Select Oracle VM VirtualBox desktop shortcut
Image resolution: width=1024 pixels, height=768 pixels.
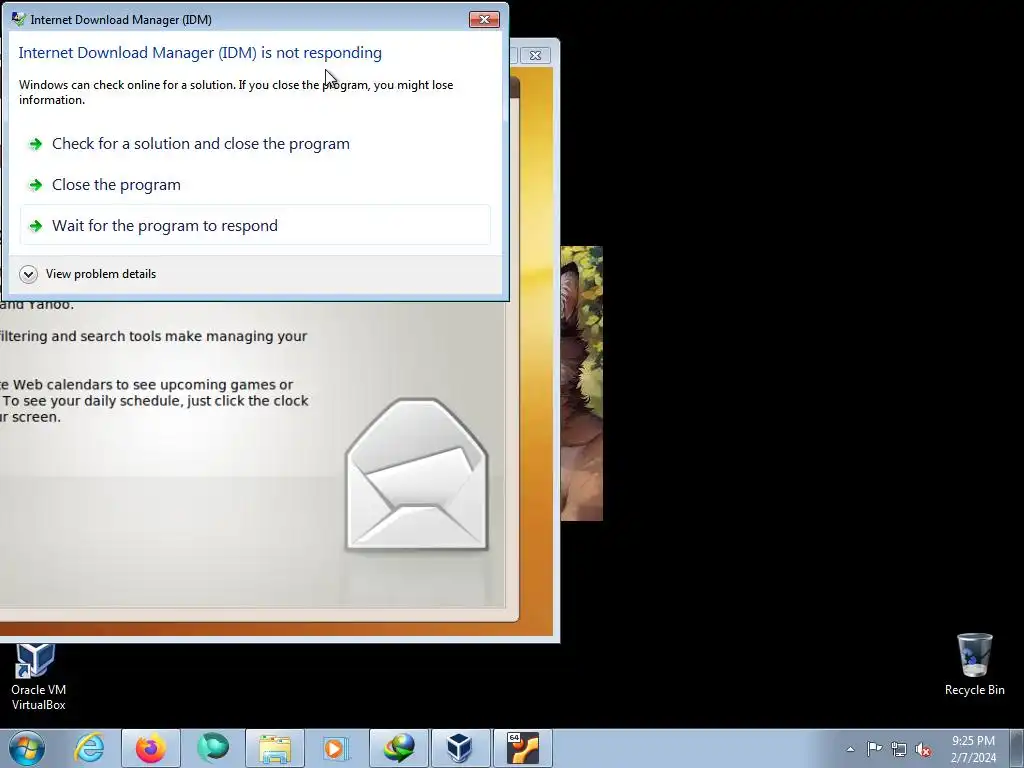point(38,677)
